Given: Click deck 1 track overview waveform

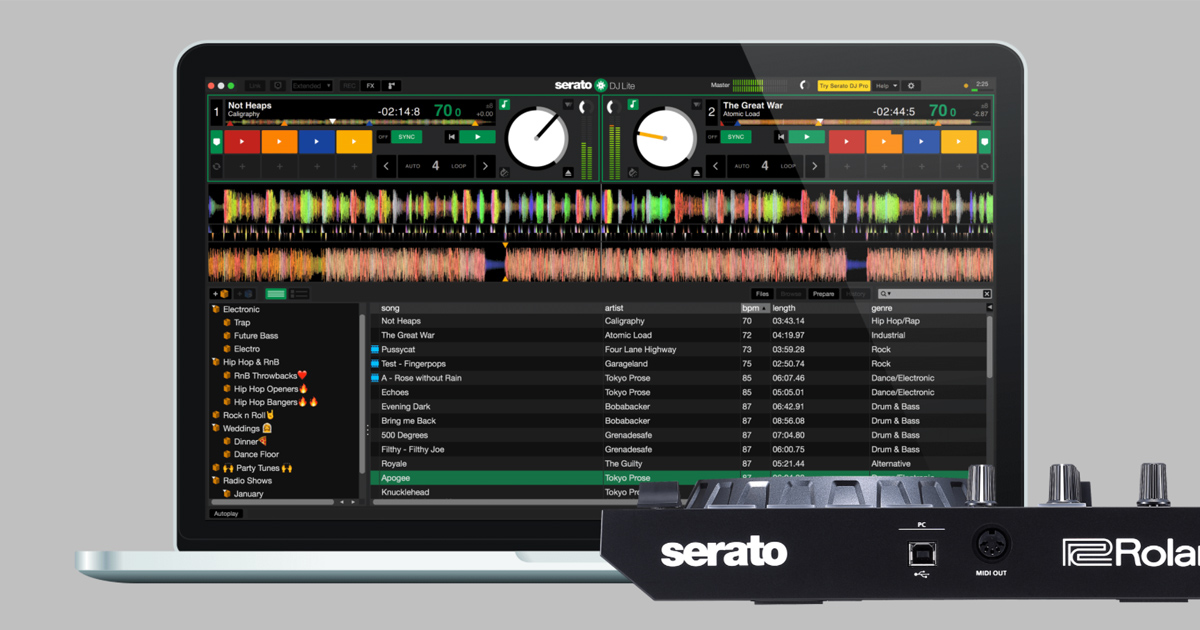Looking at the screenshot, I should pos(360,123).
